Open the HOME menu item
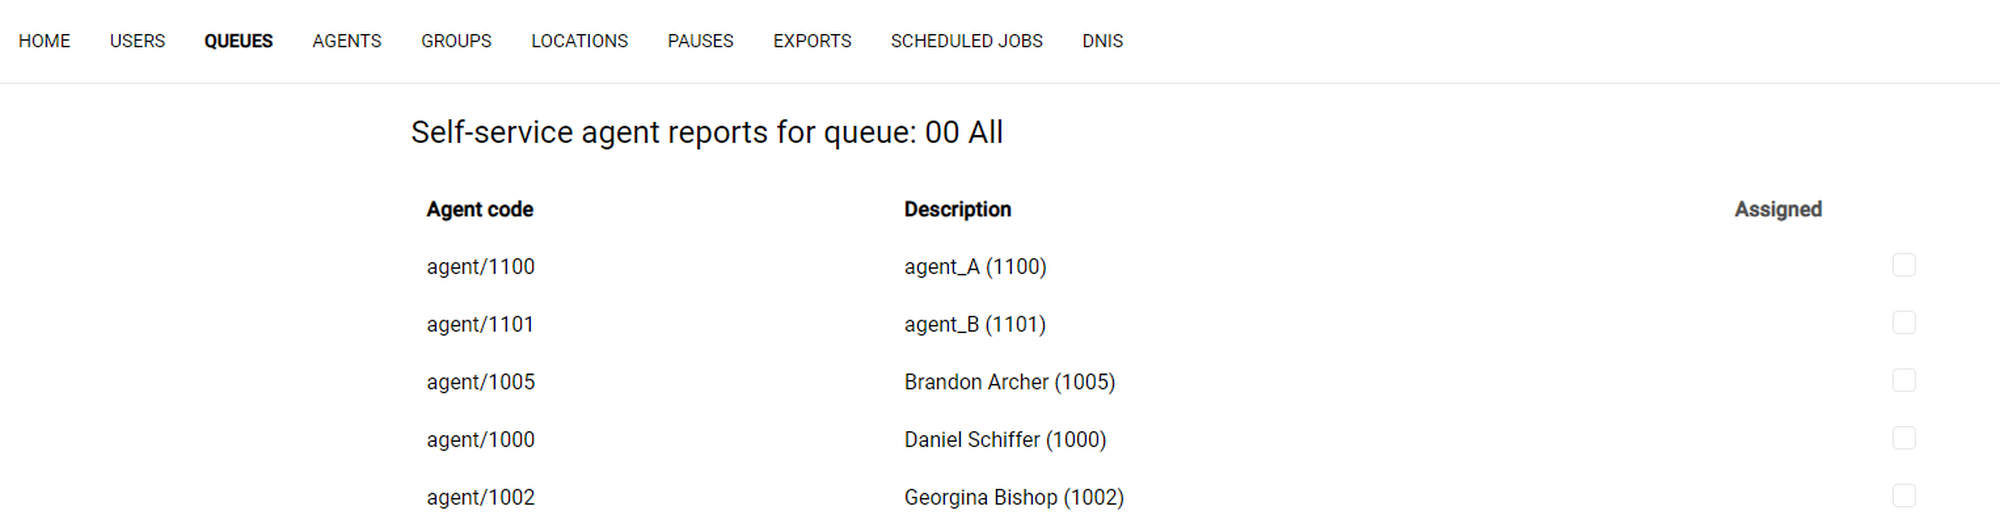Screen dimensions: 2000x523 [x=44, y=41]
